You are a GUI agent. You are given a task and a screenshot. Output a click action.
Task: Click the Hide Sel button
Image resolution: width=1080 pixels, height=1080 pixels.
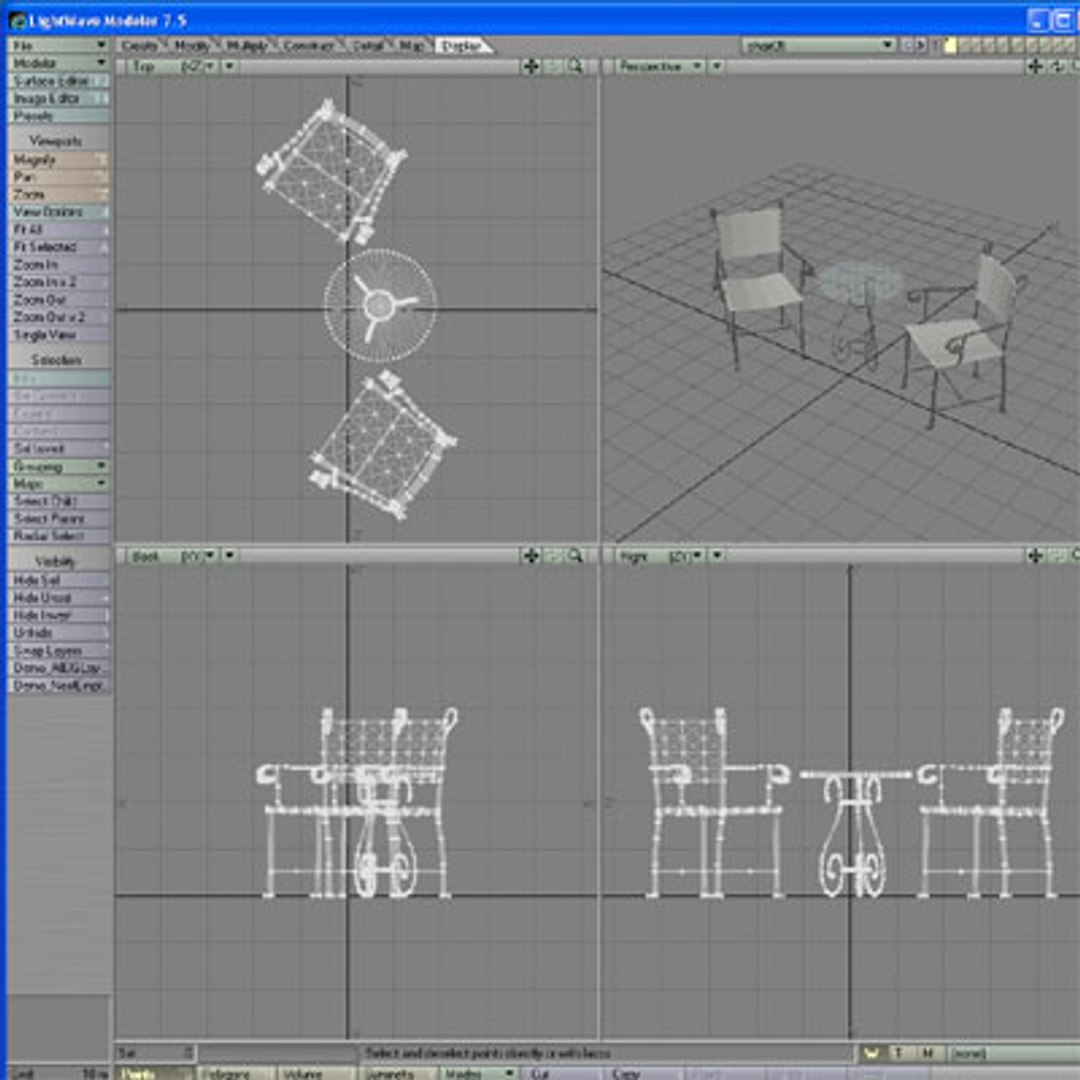click(59, 580)
